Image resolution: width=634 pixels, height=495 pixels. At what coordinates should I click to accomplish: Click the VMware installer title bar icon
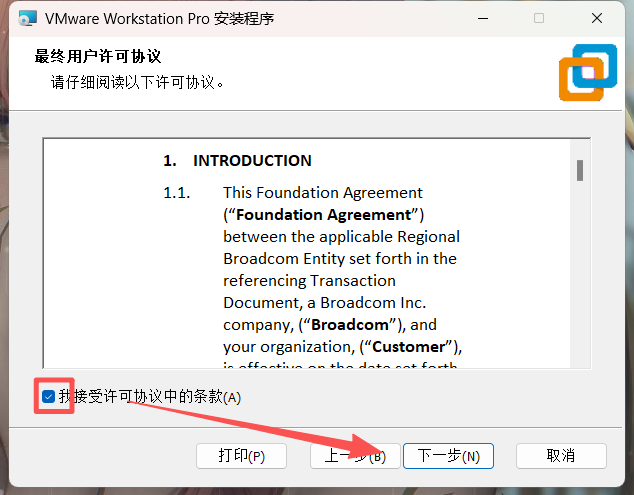(x=27, y=19)
